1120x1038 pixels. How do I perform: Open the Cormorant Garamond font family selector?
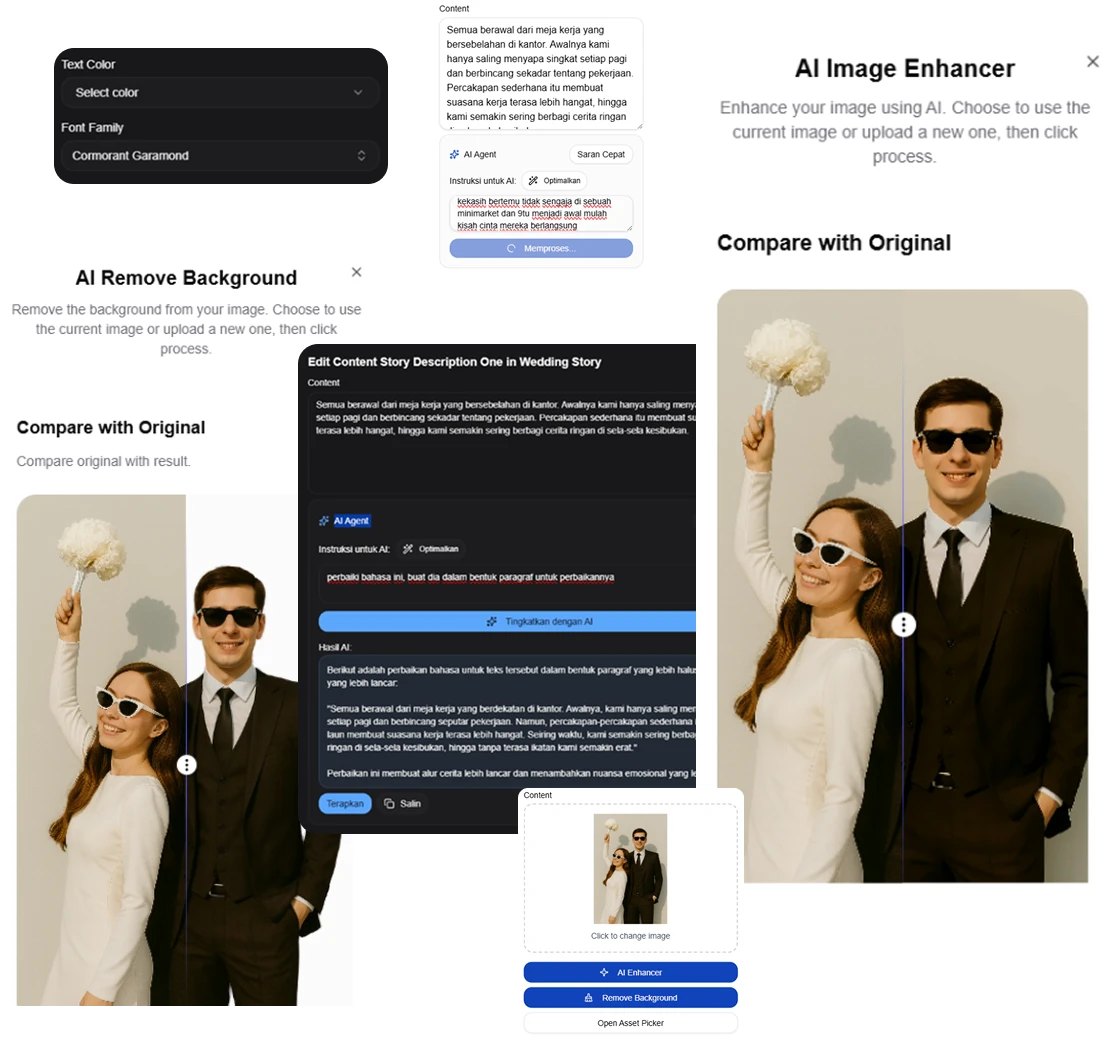point(219,155)
